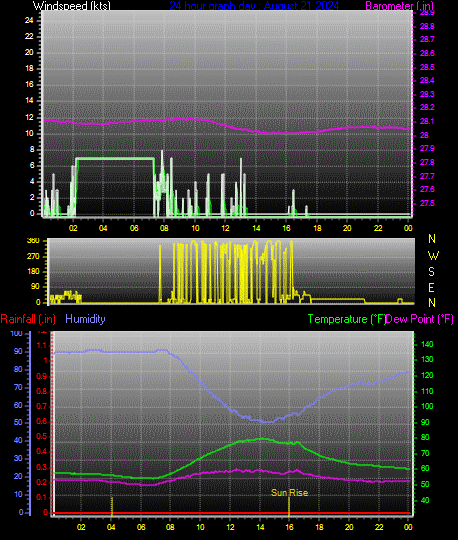Viewport: 458px width, 540px height.
Task: Click the Dew Point (°F) legend label
Action: [419, 319]
